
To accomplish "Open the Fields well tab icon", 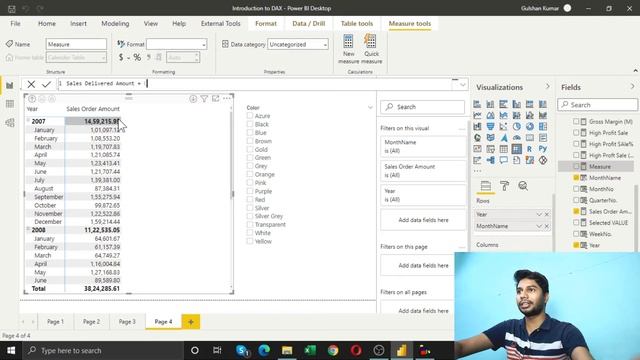I will click(485, 186).
